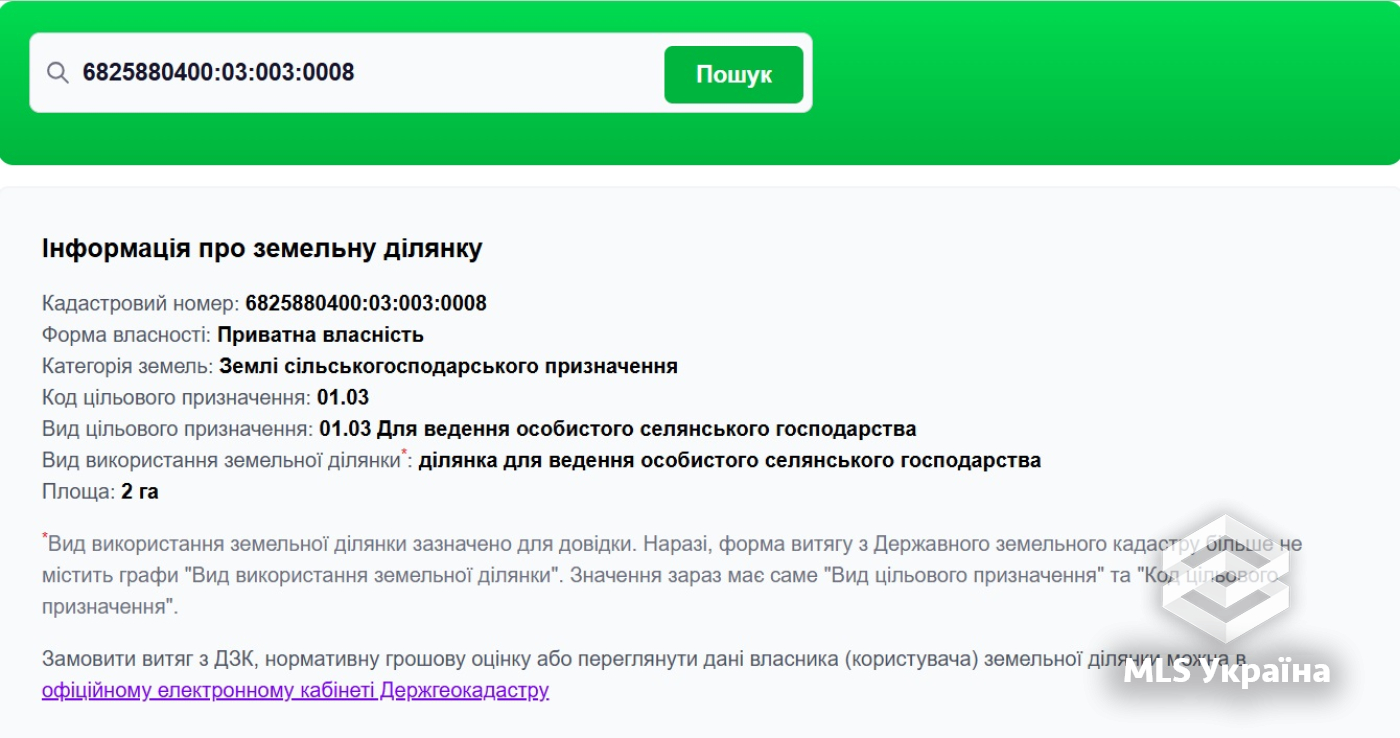Viewport: 1400px width, 738px height.
Task: Select the heading Інформація про земельну ділянку
Action: [x=262, y=248]
